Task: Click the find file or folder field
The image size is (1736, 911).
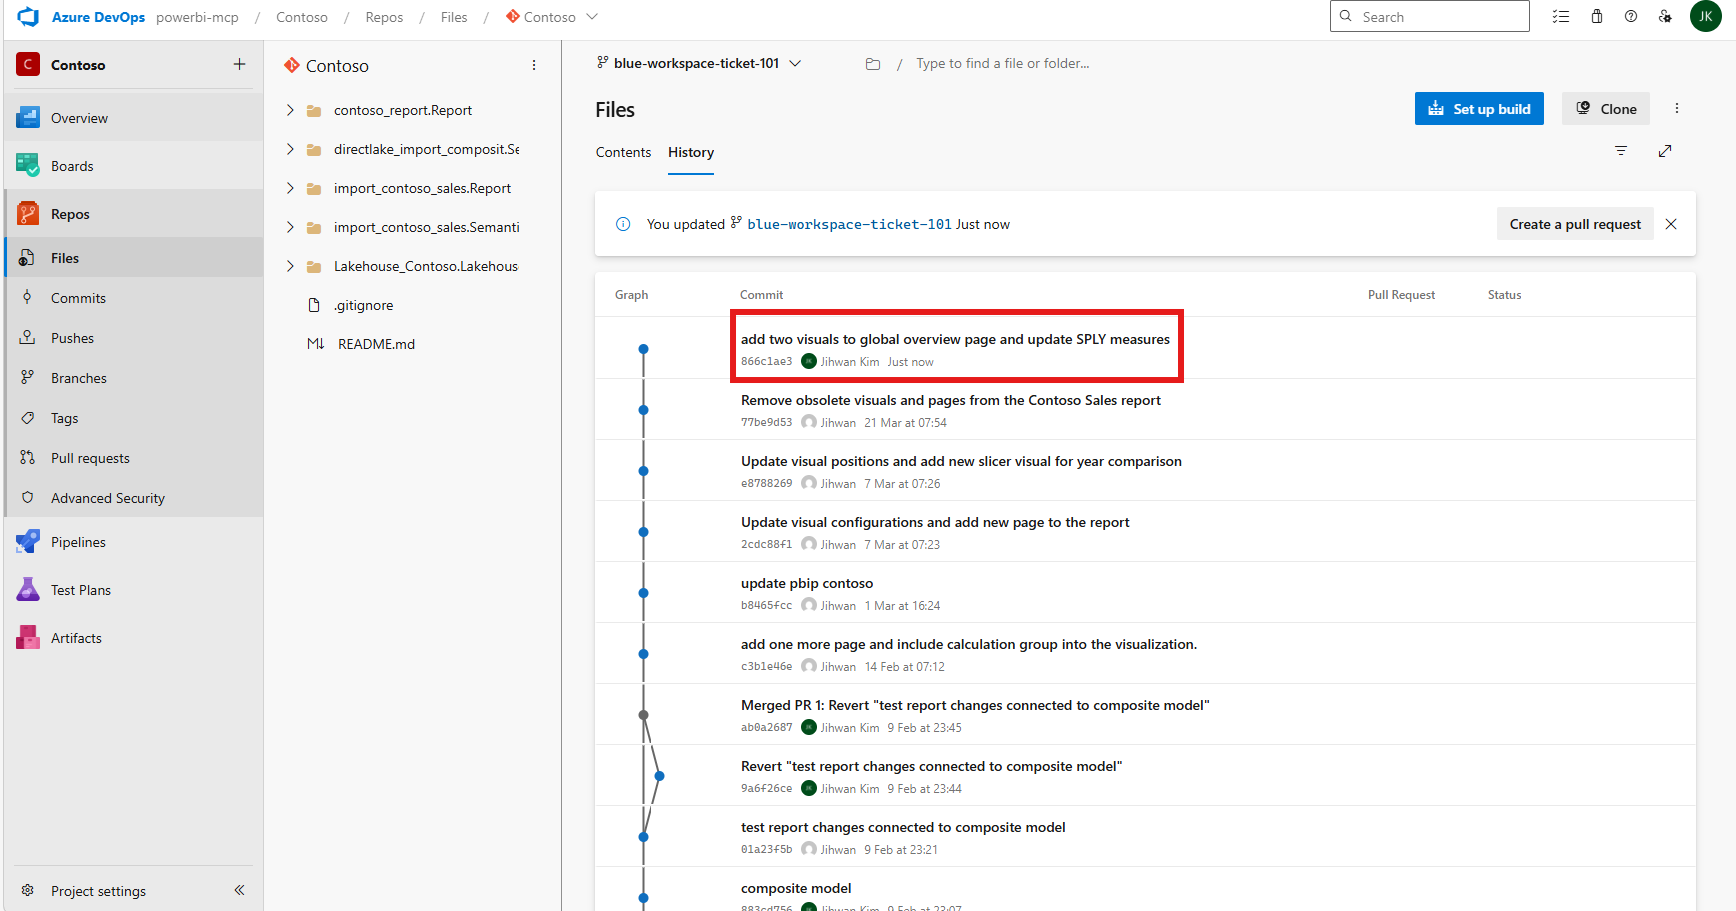Action: coord(1003,63)
